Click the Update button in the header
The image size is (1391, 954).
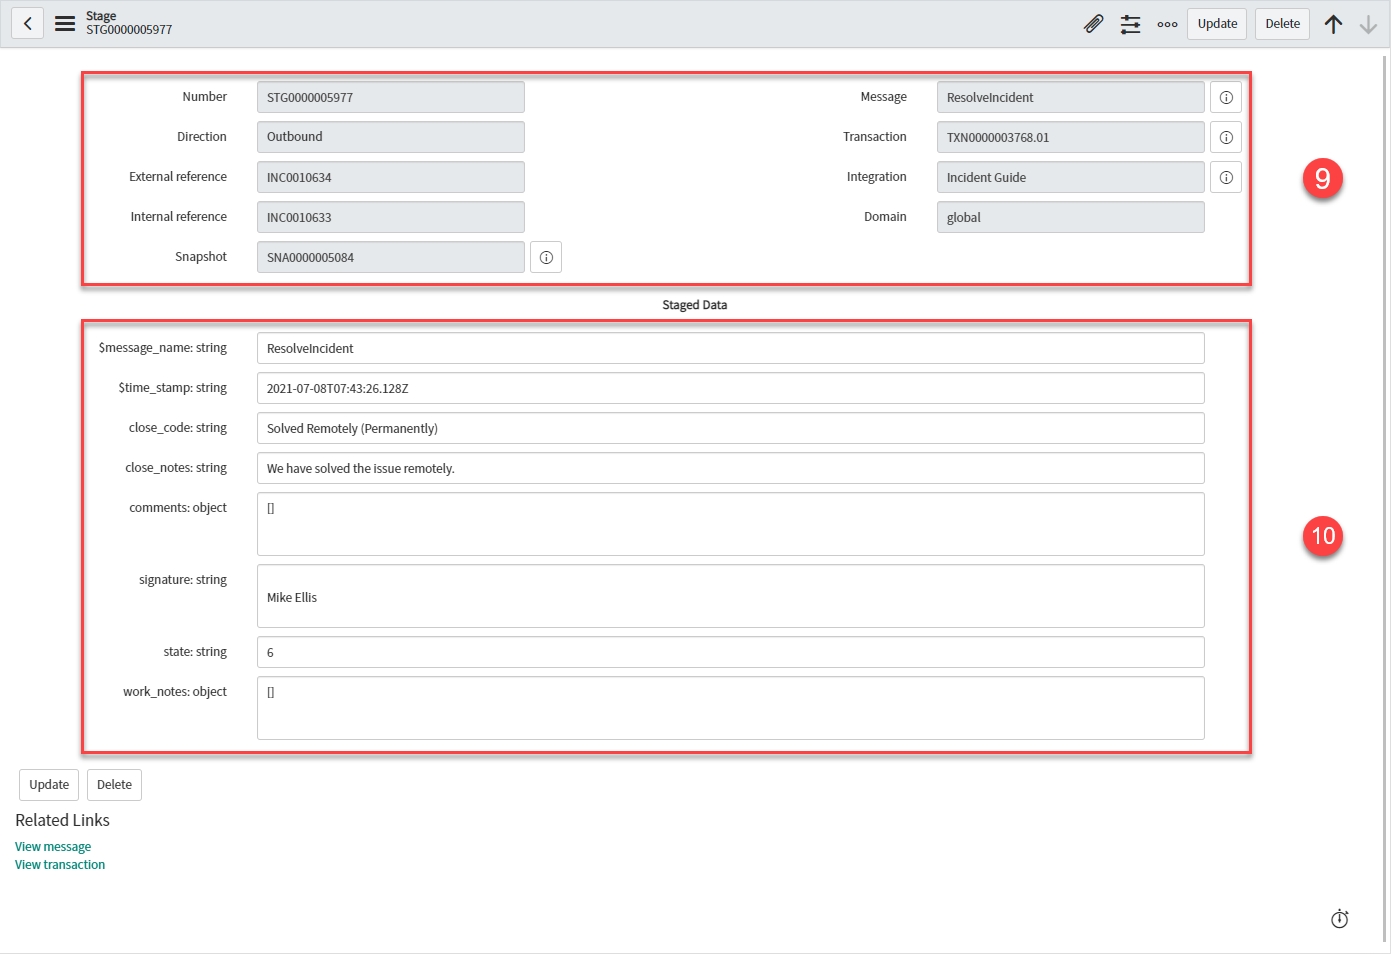pos(1216,24)
